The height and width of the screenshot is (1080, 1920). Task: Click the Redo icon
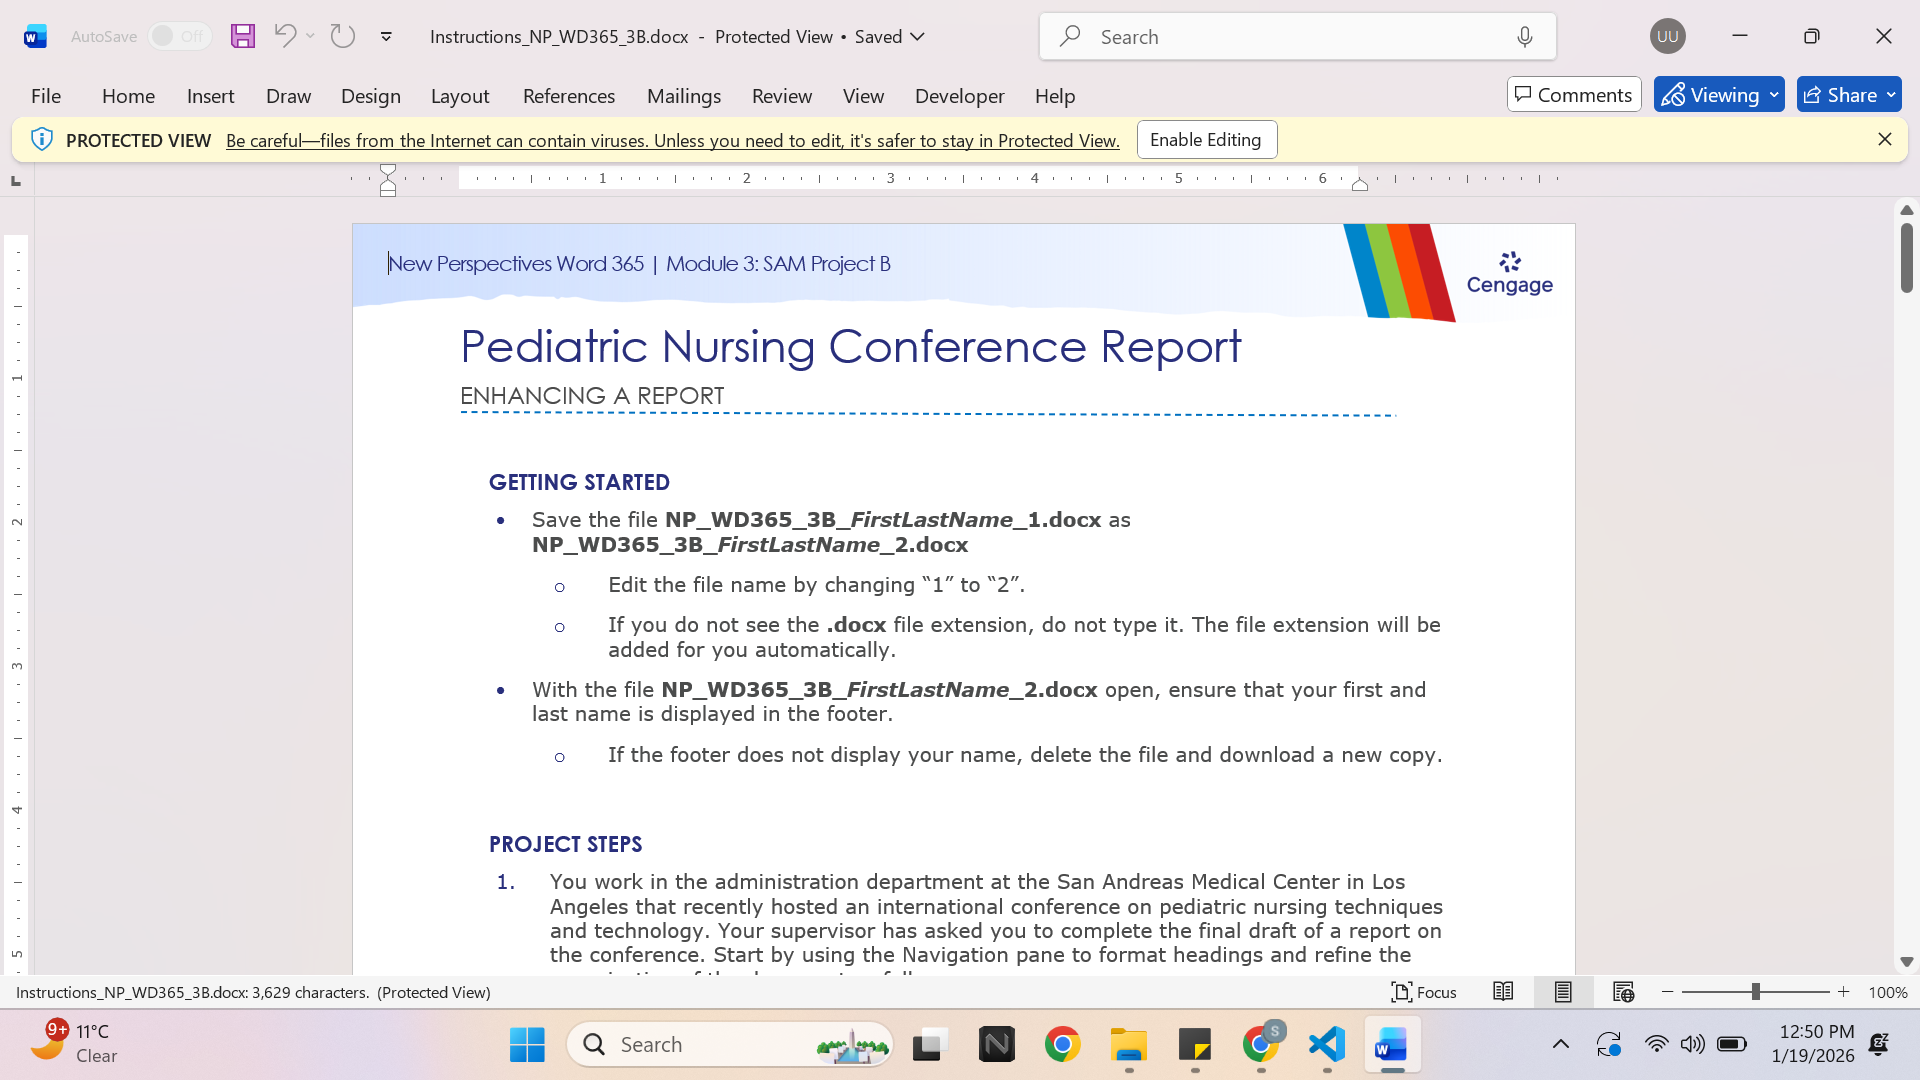tap(343, 36)
